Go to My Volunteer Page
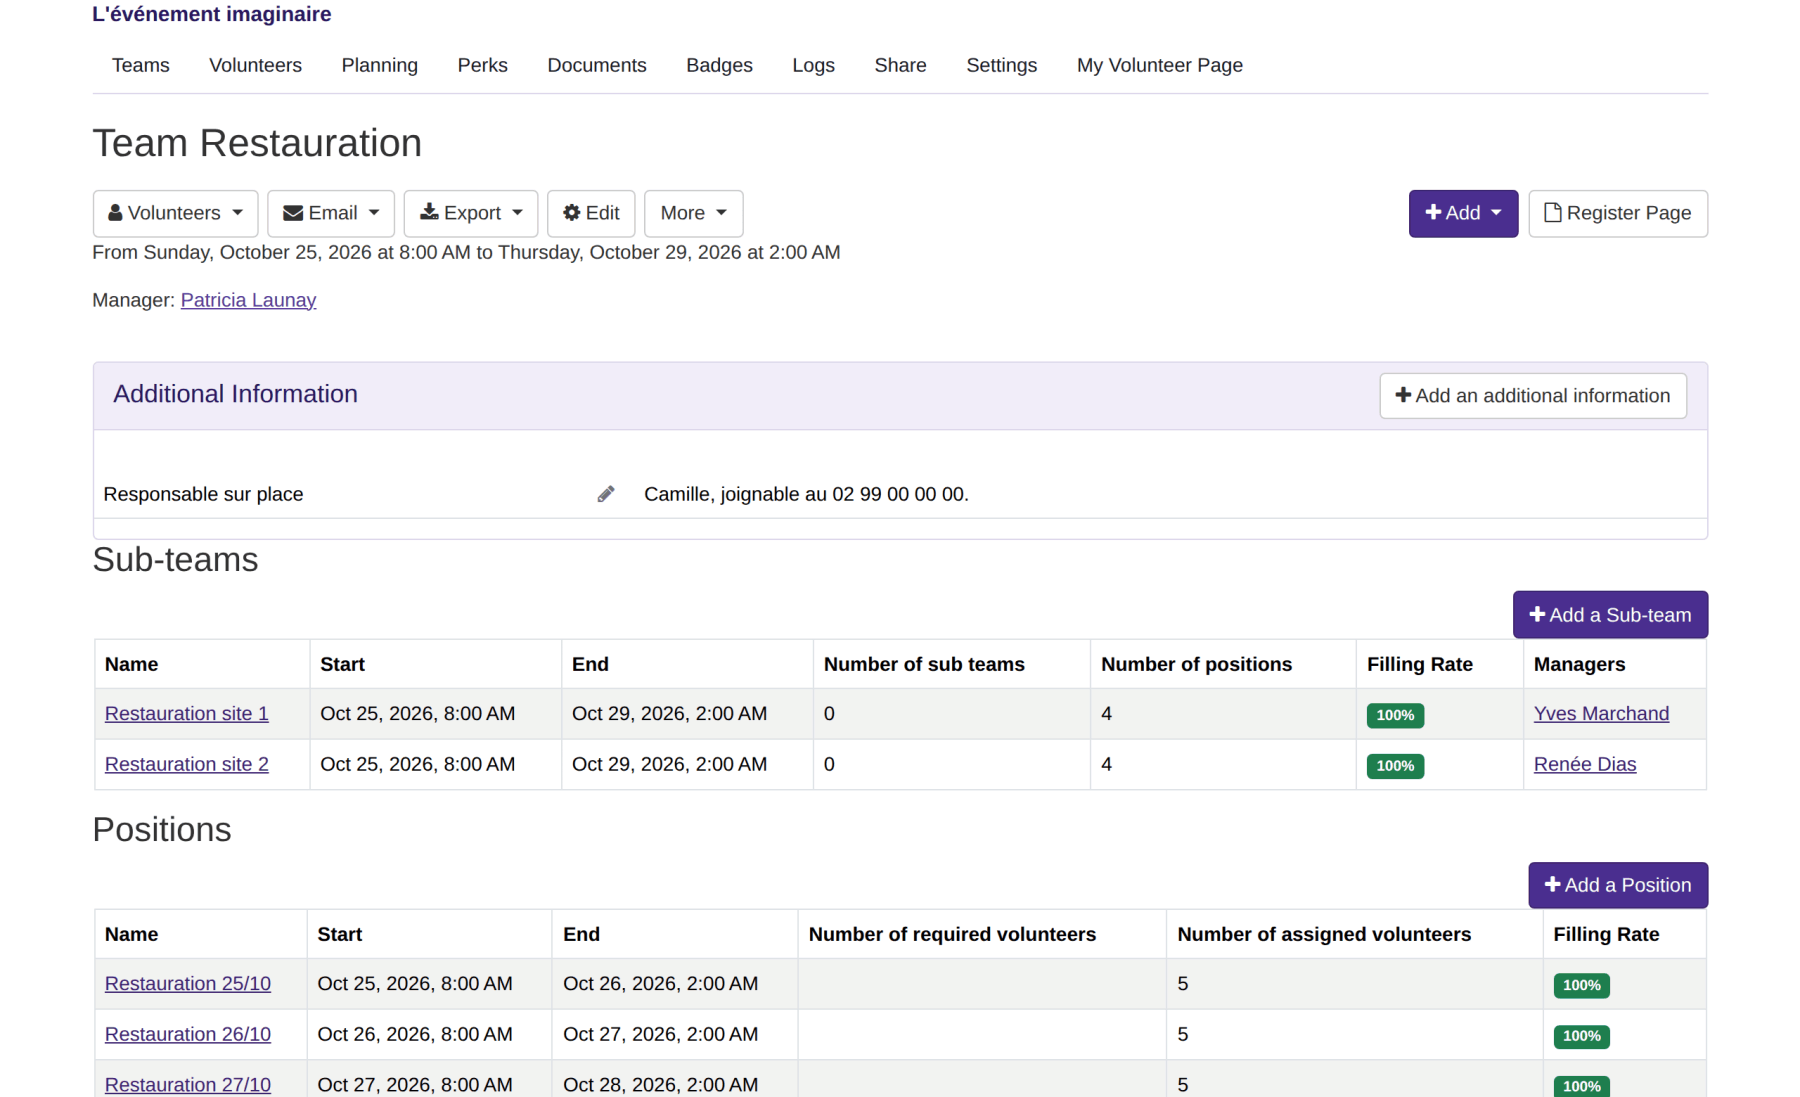The width and height of the screenshot is (1800, 1097). click(x=1159, y=65)
